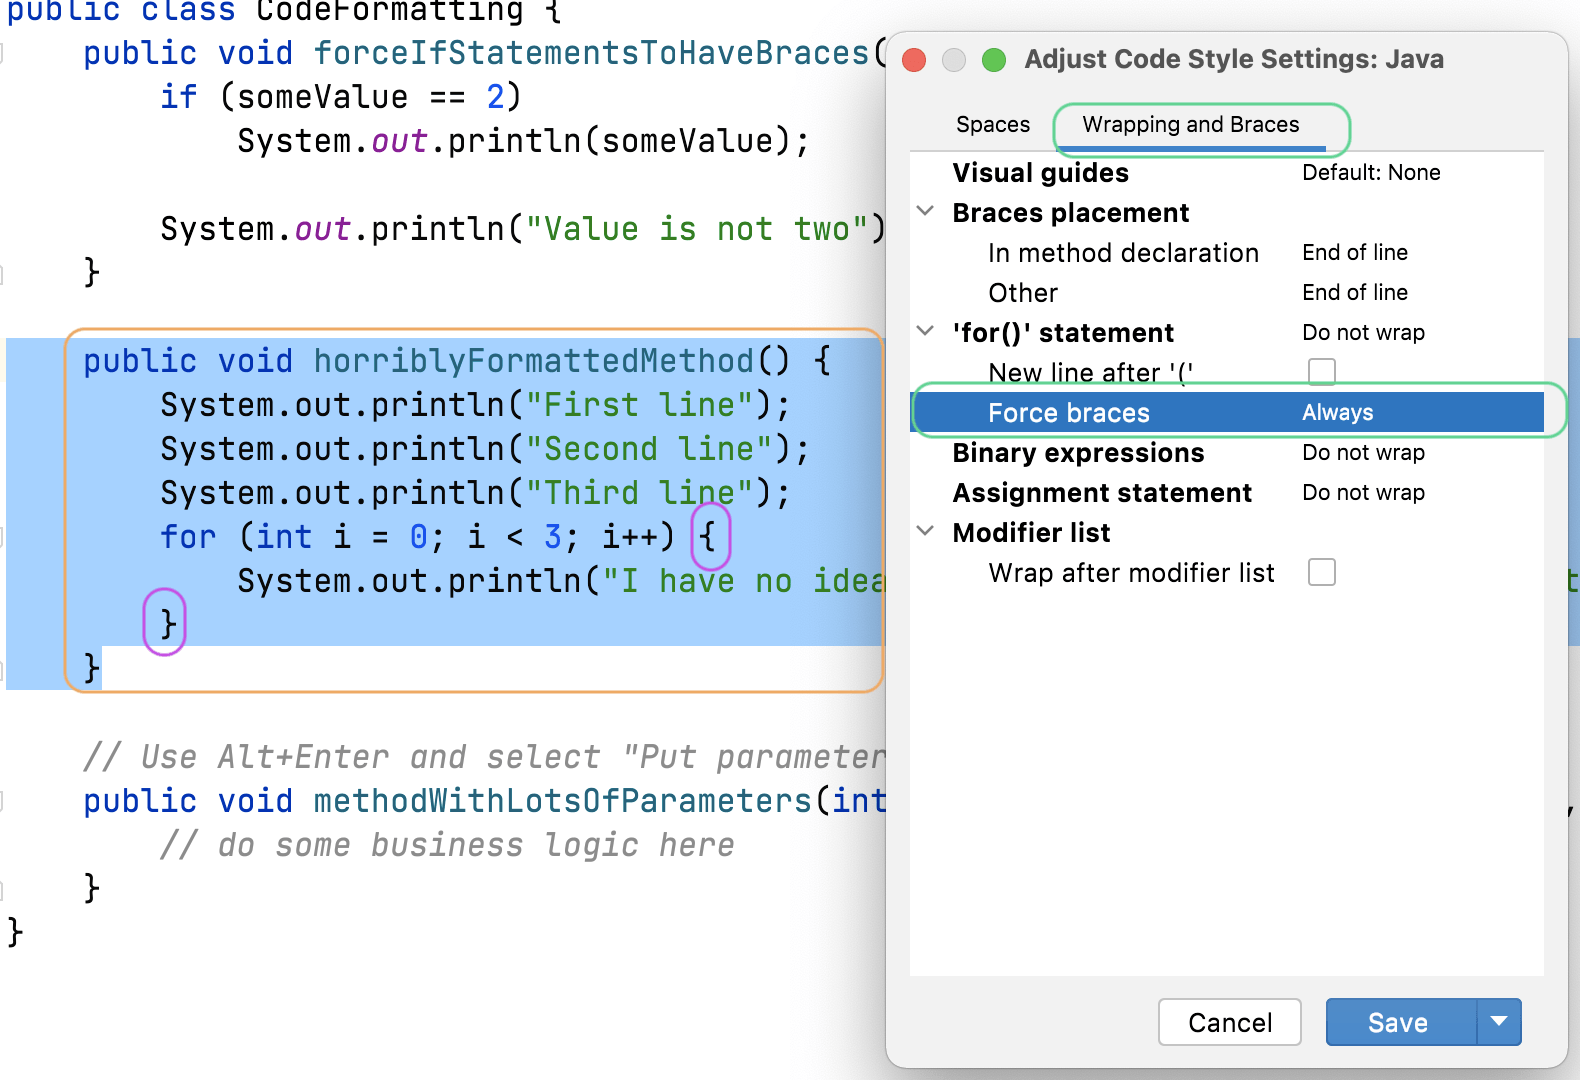
Task: Enable Wrap after modifier list checkbox
Action: point(1321,572)
